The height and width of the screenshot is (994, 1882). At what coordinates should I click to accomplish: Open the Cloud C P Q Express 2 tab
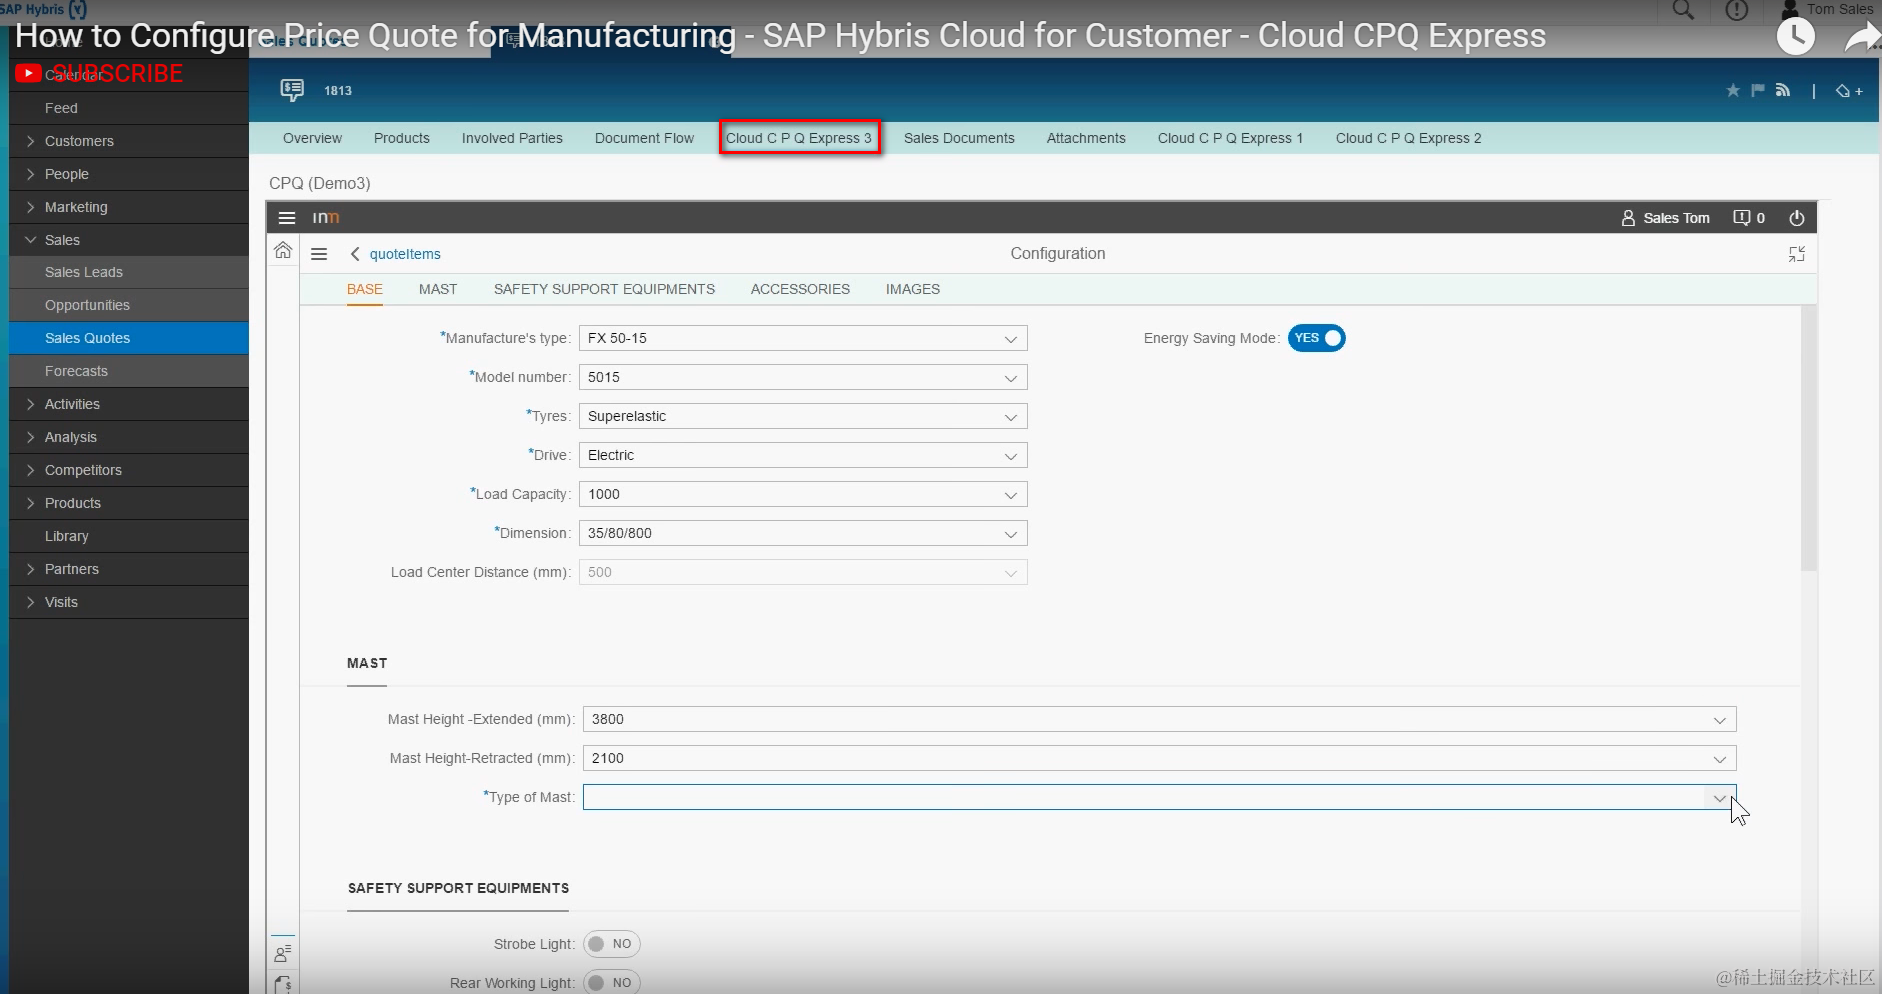click(1408, 138)
